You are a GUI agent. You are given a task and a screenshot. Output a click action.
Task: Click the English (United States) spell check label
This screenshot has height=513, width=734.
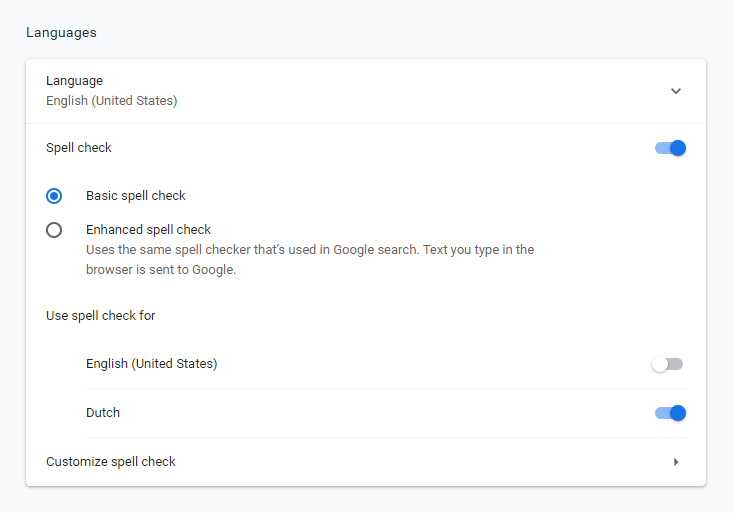(x=152, y=364)
